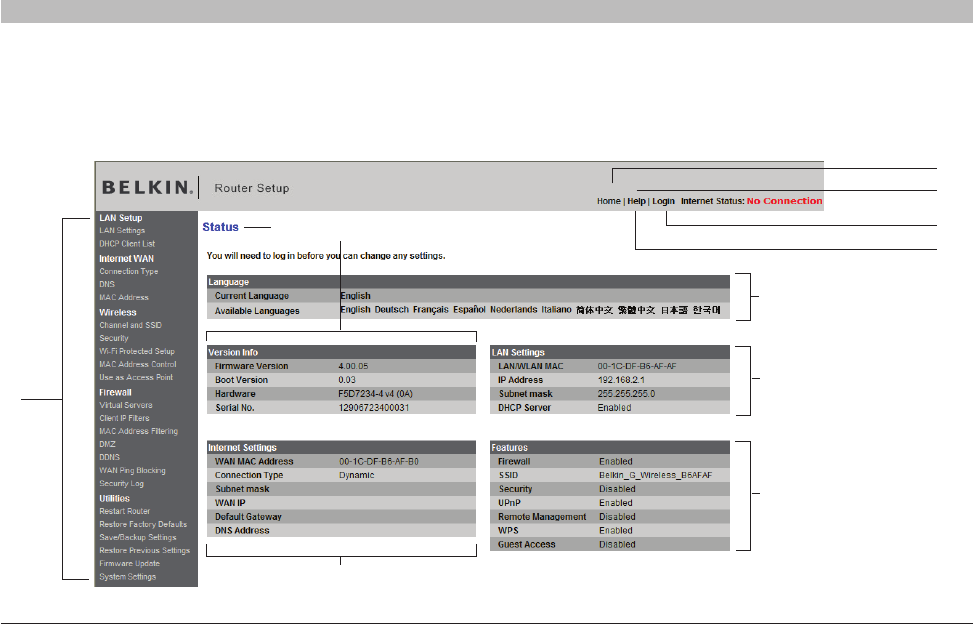Select Français as the language

point(430,310)
